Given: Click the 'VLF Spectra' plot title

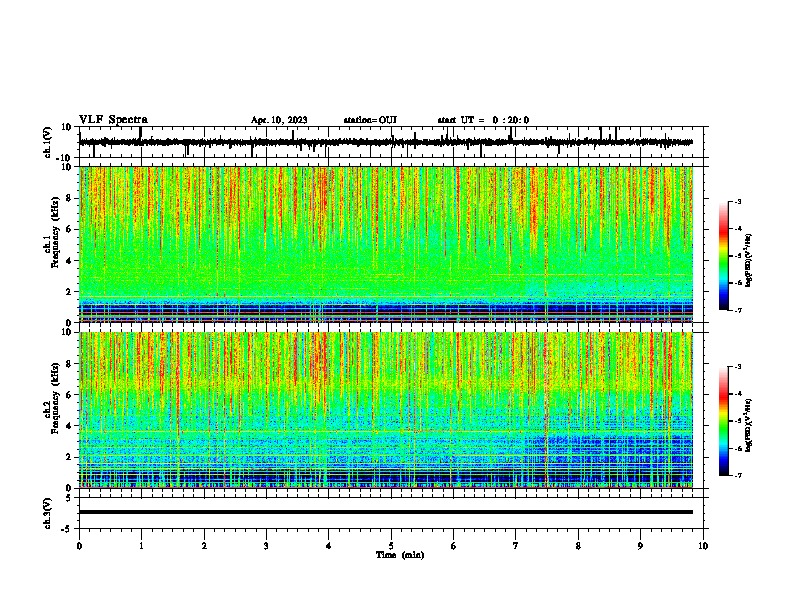Looking at the screenshot, I should (113, 120).
